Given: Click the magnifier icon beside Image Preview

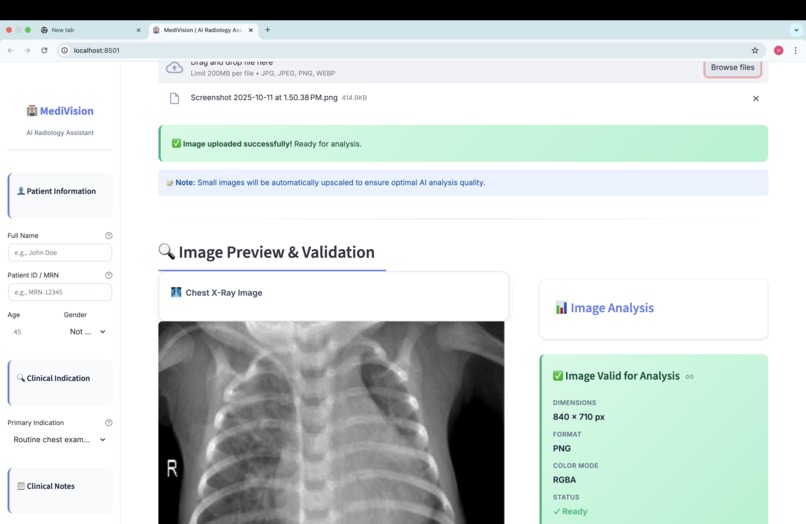Looking at the screenshot, I should [167, 251].
